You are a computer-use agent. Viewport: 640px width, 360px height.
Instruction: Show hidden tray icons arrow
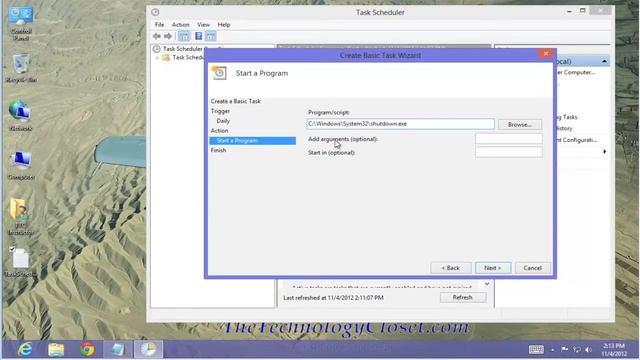point(552,350)
